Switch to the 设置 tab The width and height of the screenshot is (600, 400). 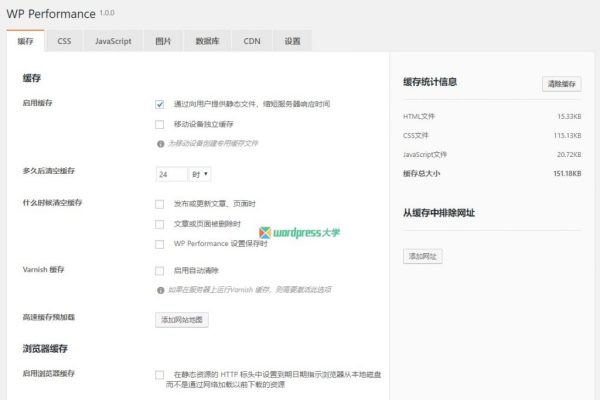[292, 41]
